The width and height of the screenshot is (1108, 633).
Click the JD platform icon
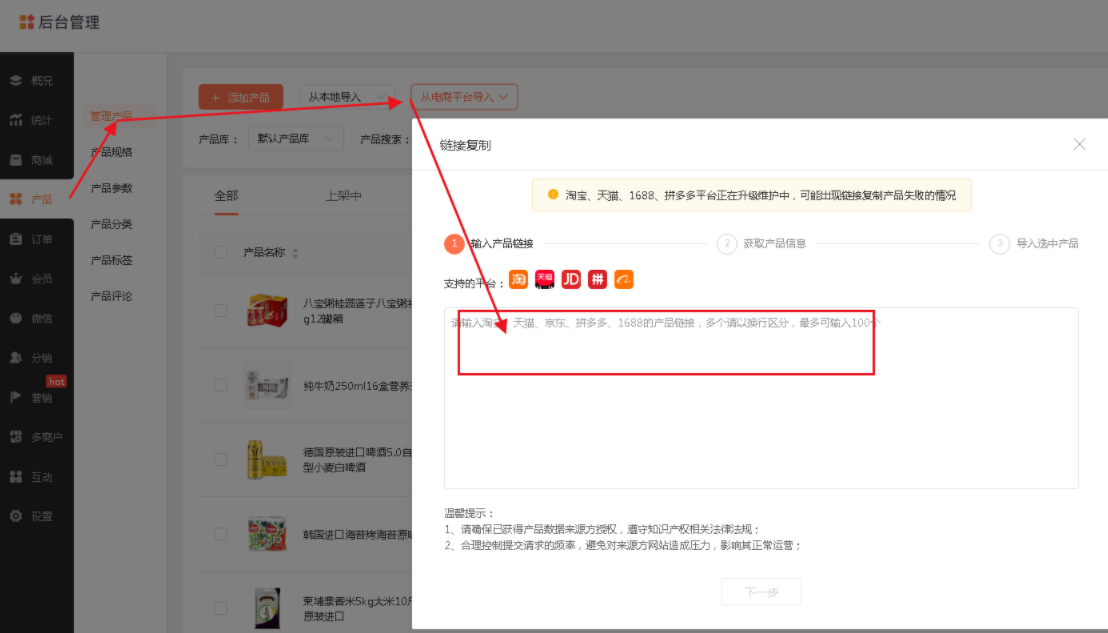click(571, 280)
